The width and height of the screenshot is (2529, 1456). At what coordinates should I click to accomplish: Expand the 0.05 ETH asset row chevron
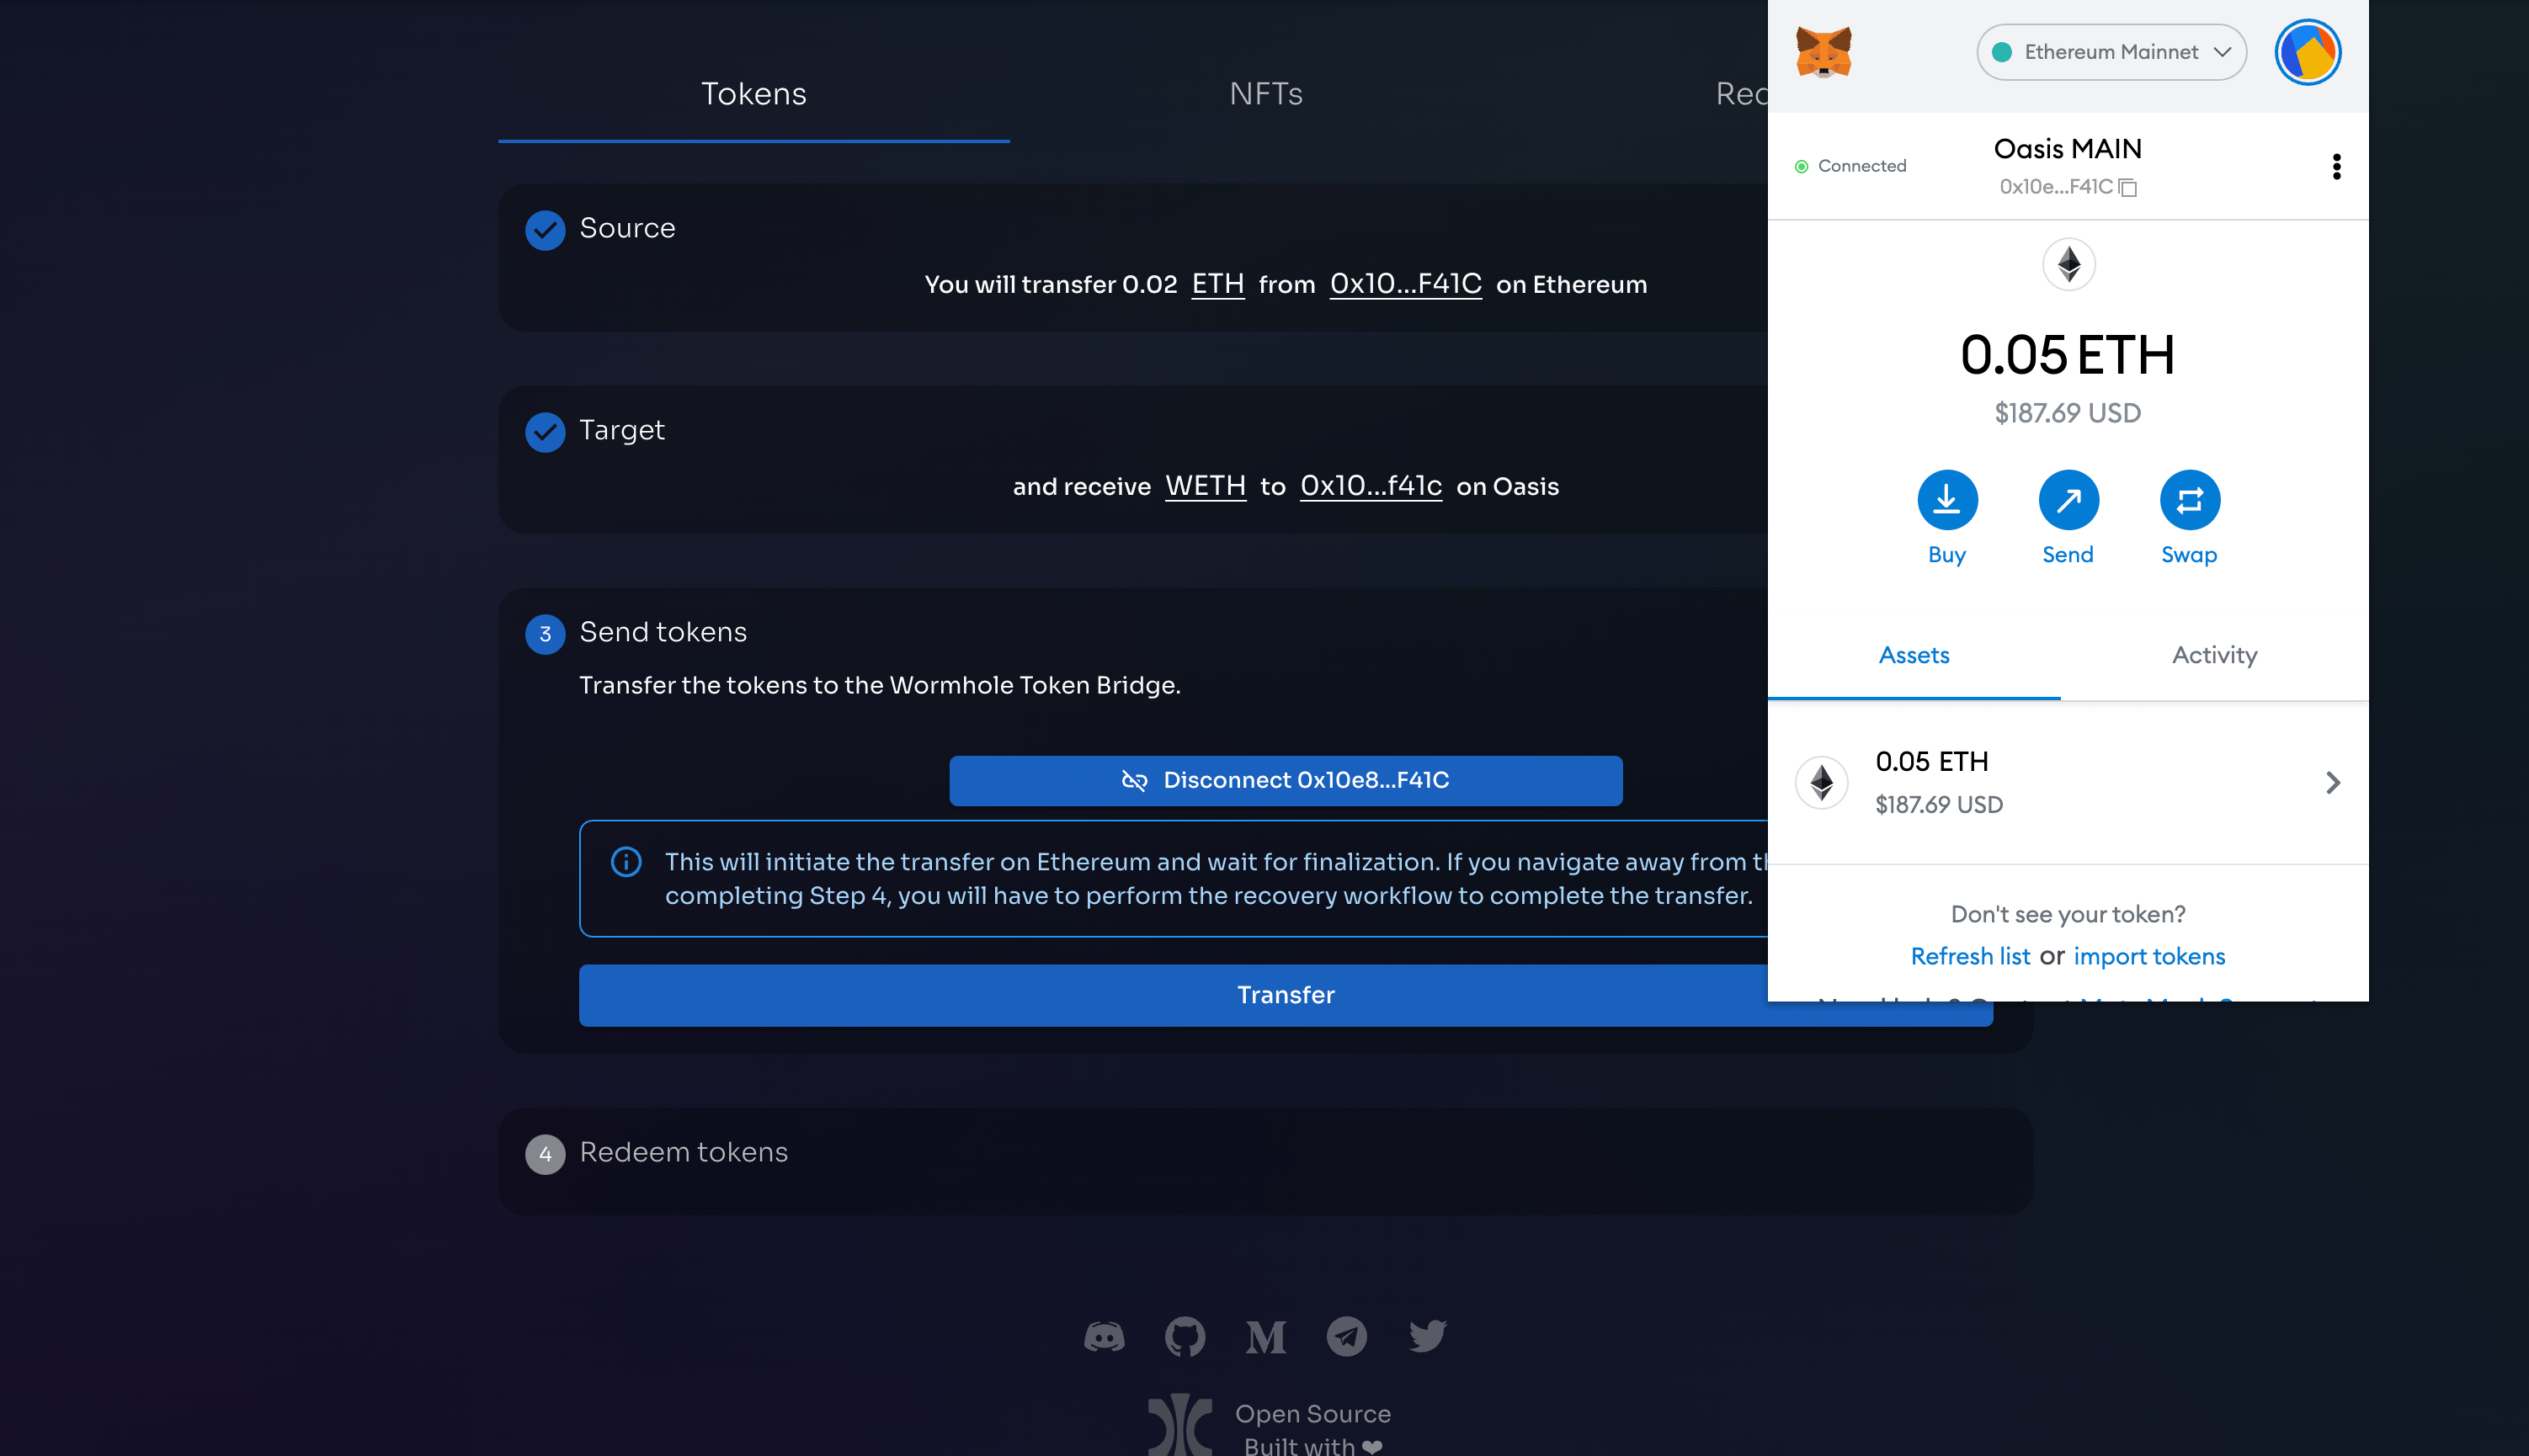2332,782
